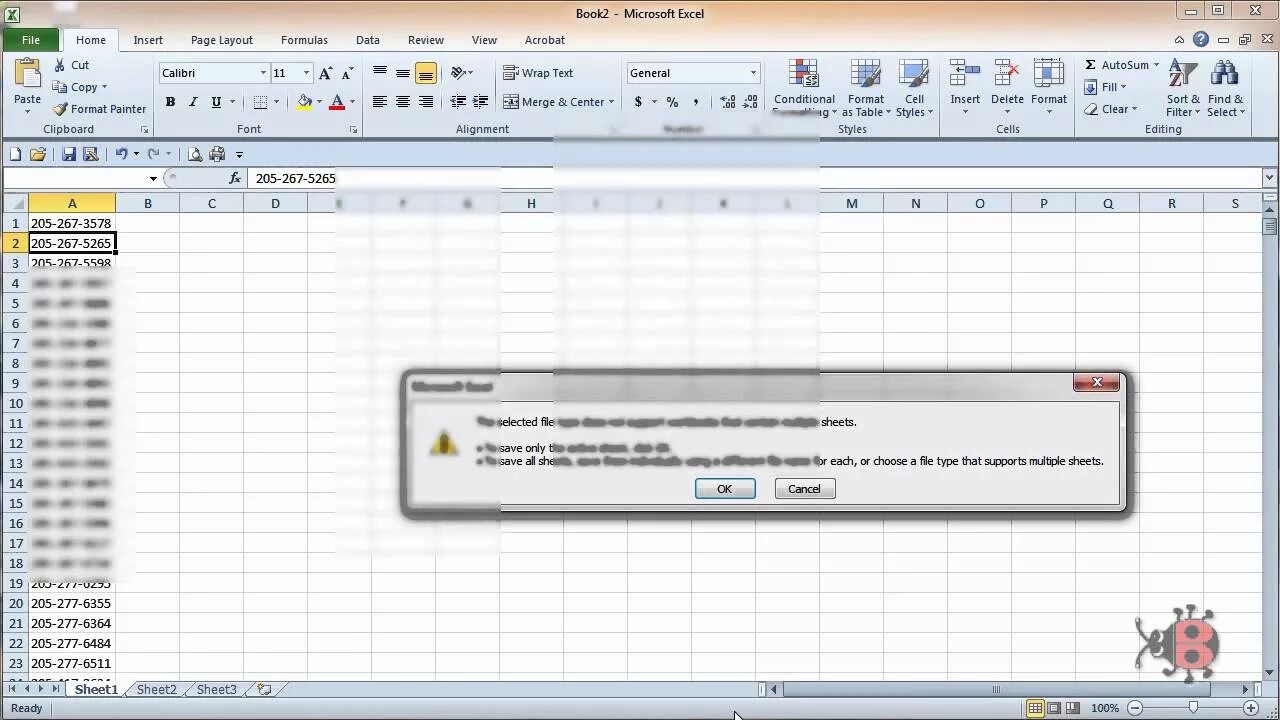Click the Help question mark icon

(1200, 40)
